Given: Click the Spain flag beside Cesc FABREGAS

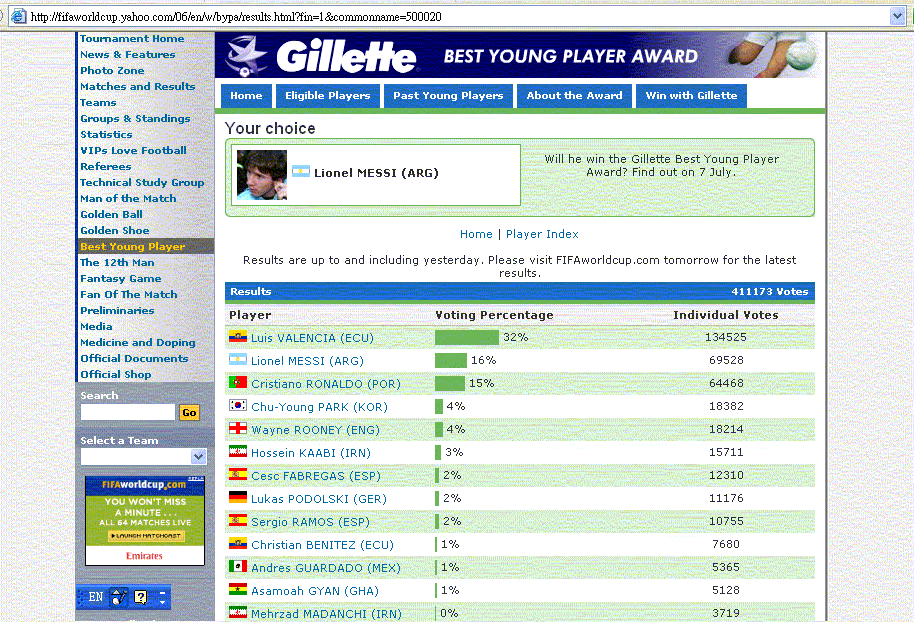Looking at the screenshot, I should [238, 475].
